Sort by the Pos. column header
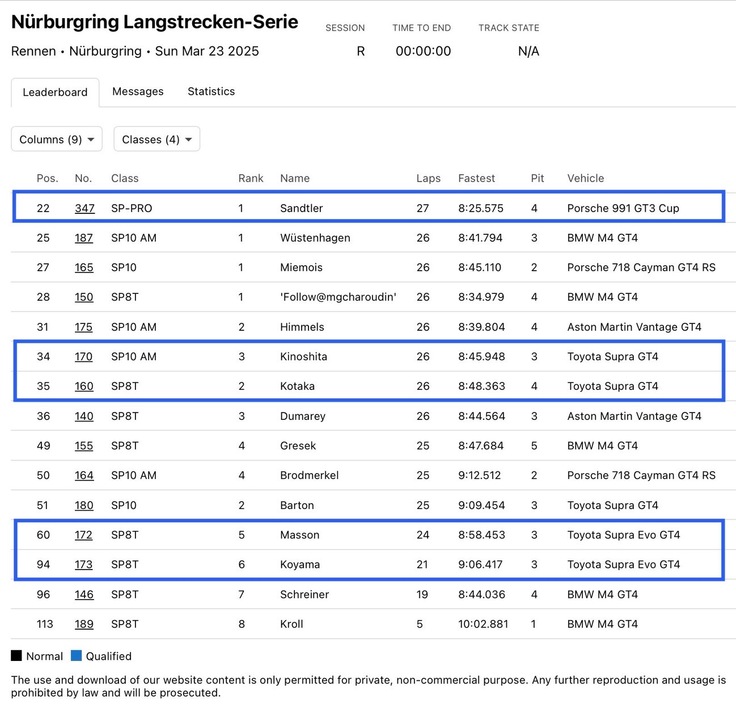Image resolution: width=736 pixels, height=716 pixels. [47, 178]
